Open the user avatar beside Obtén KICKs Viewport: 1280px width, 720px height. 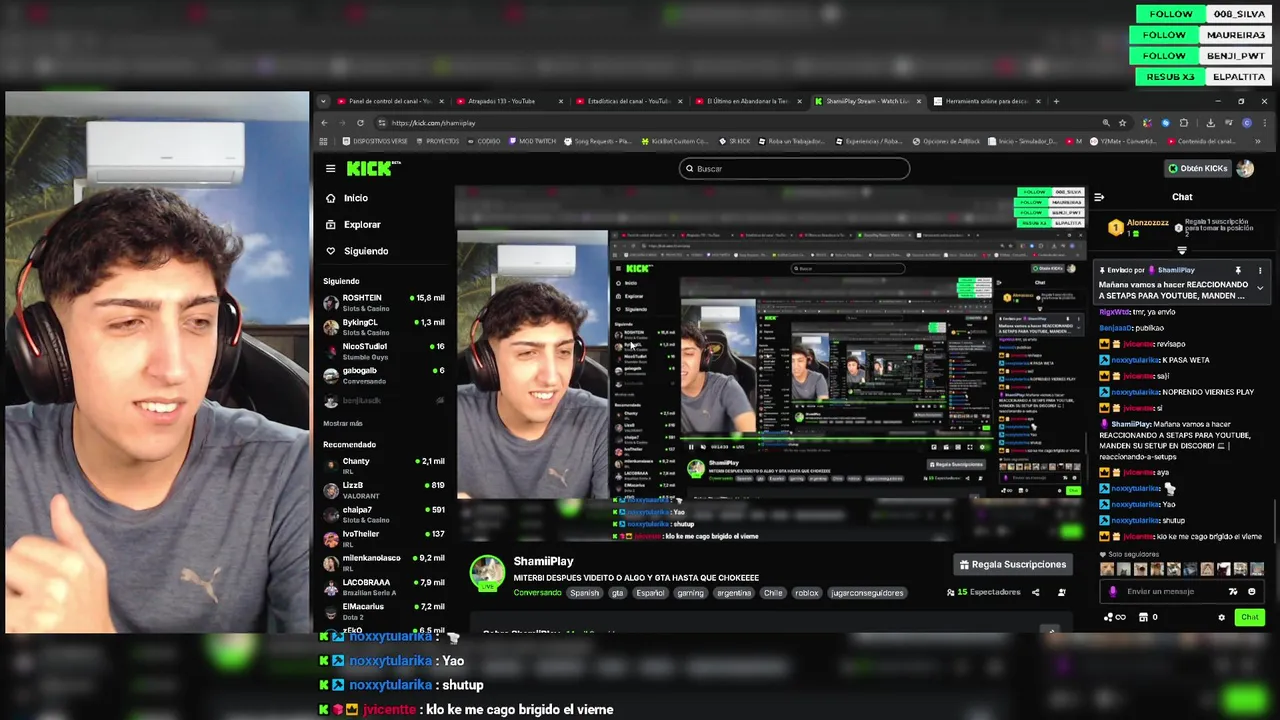click(1245, 168)
